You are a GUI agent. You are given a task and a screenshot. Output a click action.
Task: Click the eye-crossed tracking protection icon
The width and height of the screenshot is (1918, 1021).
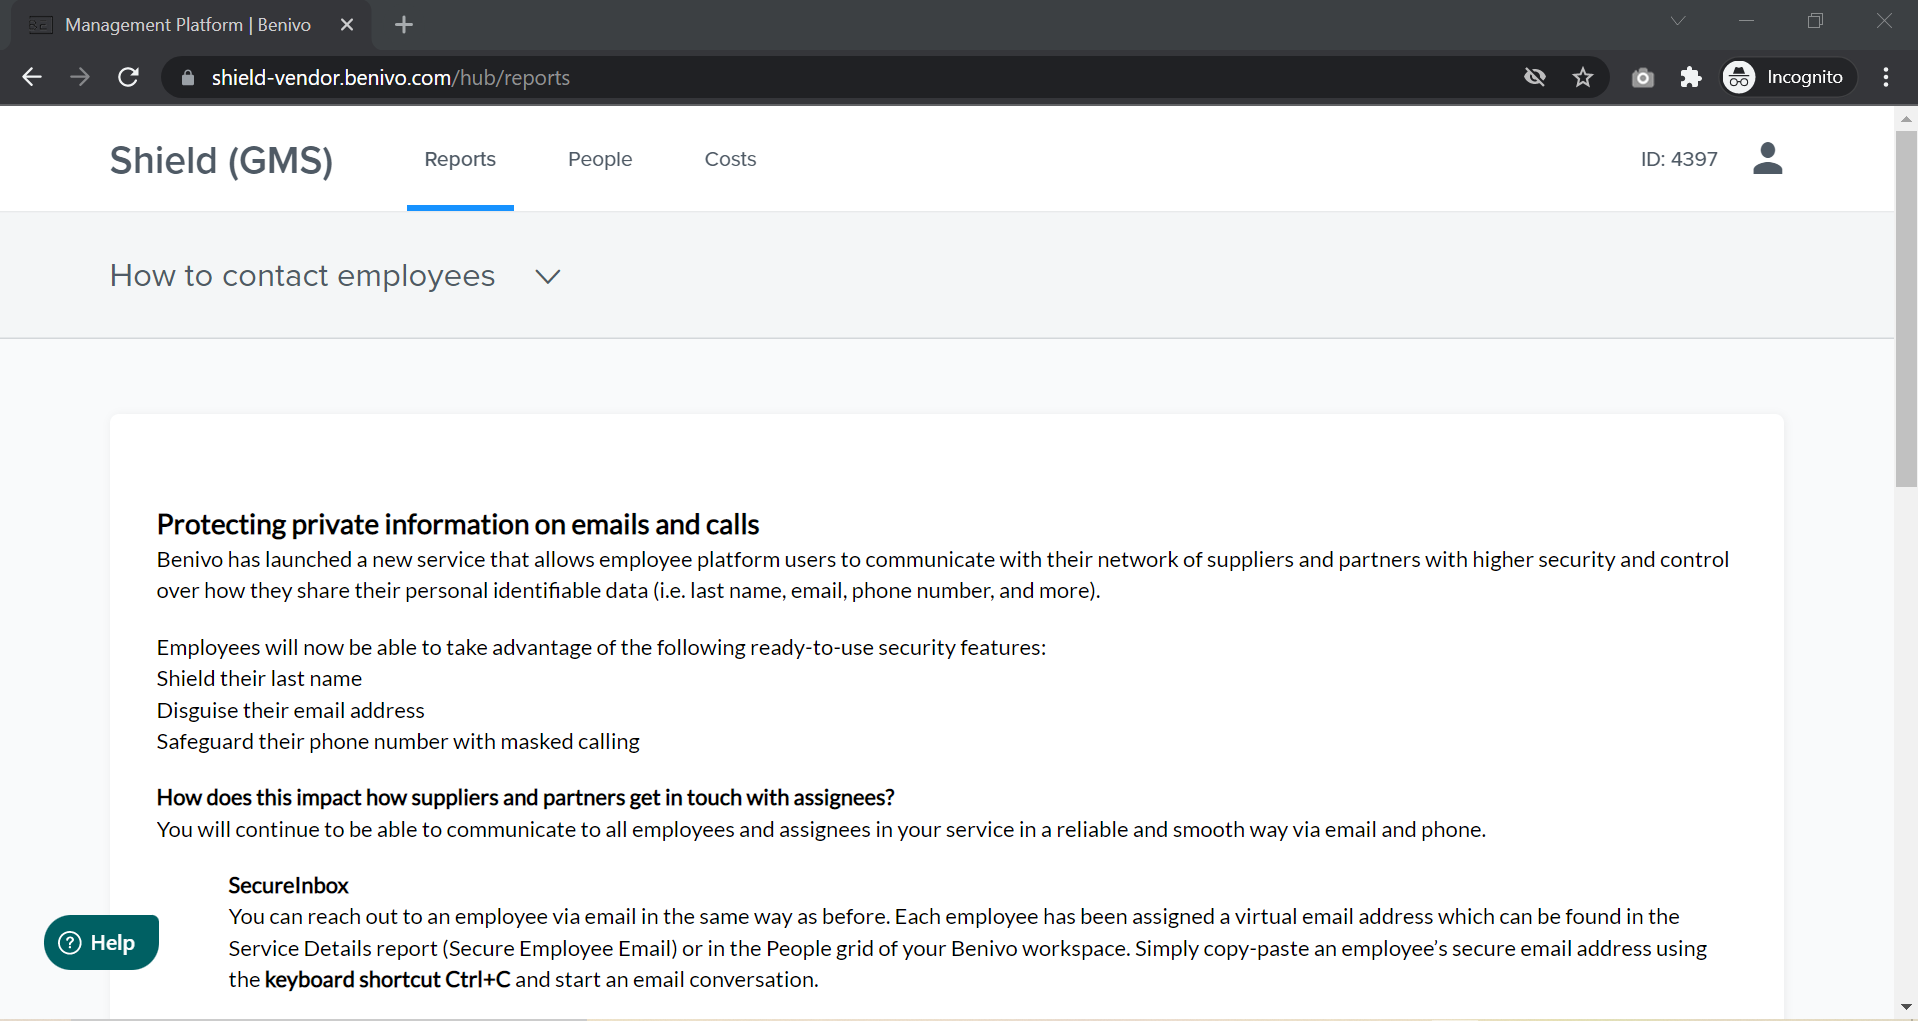[x=1535, y=77]
